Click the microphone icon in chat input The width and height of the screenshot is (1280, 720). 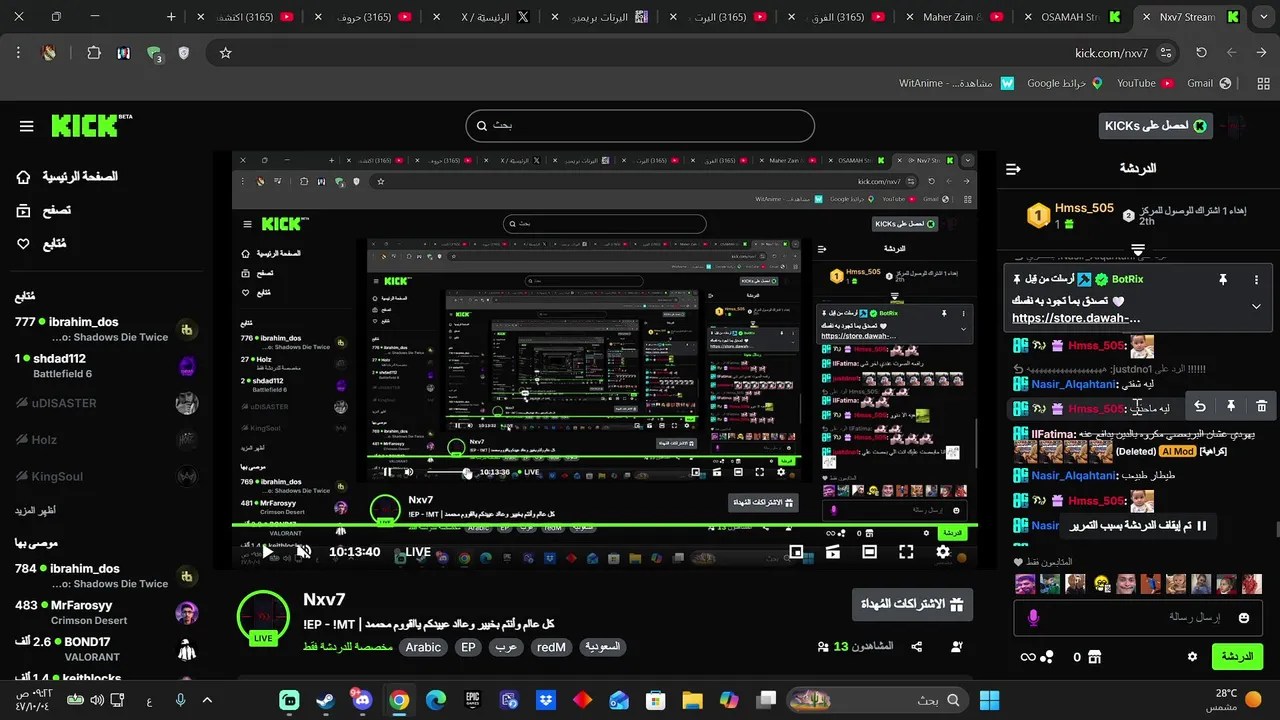[x=1033, y=618]
